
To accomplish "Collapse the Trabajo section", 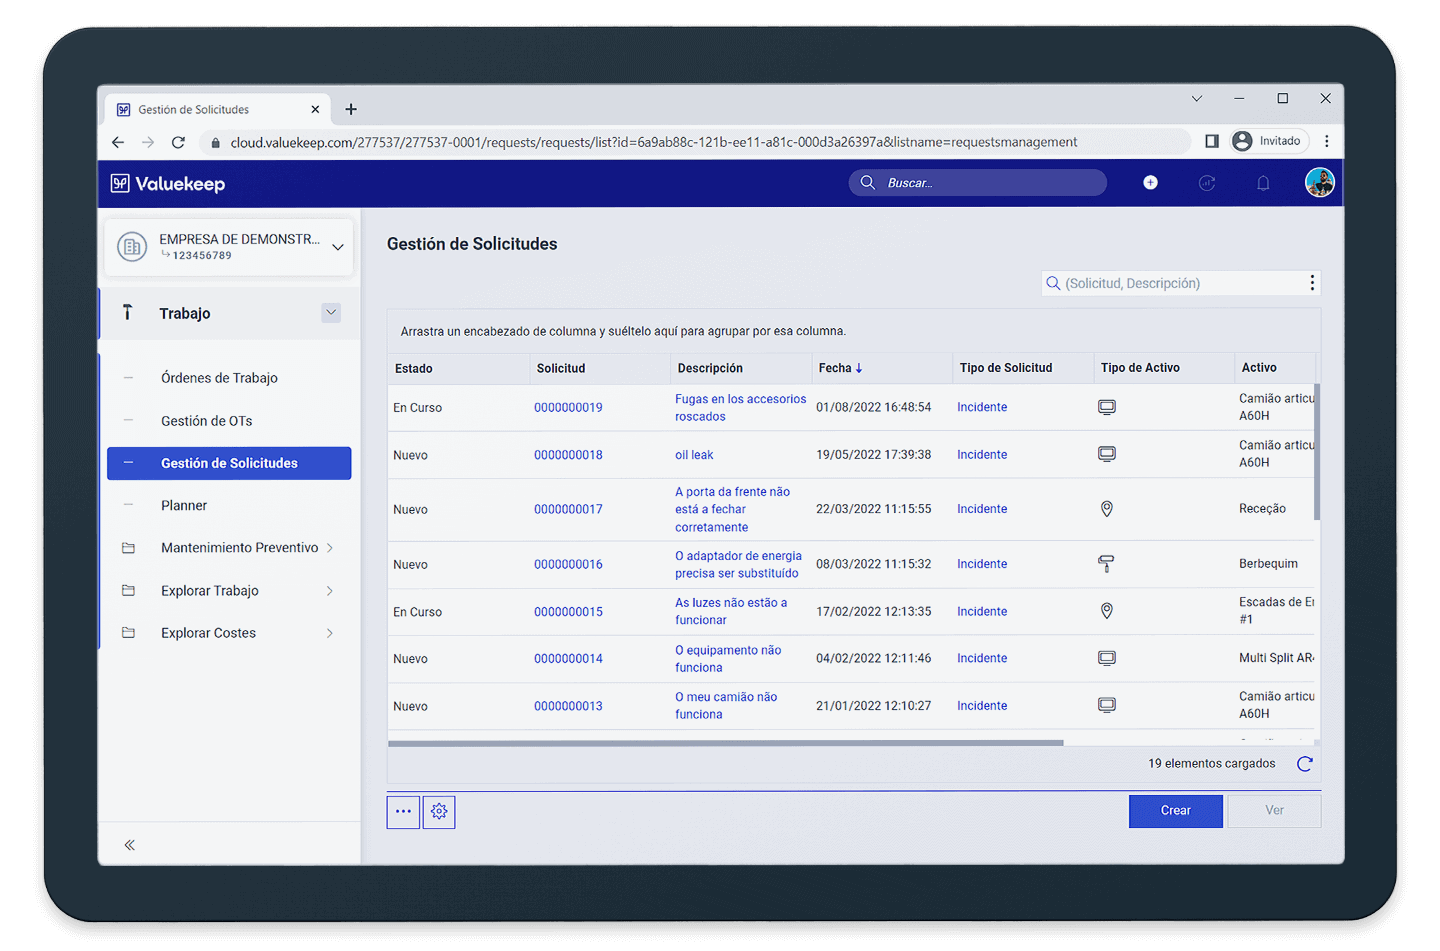I will tap(331, 313).
